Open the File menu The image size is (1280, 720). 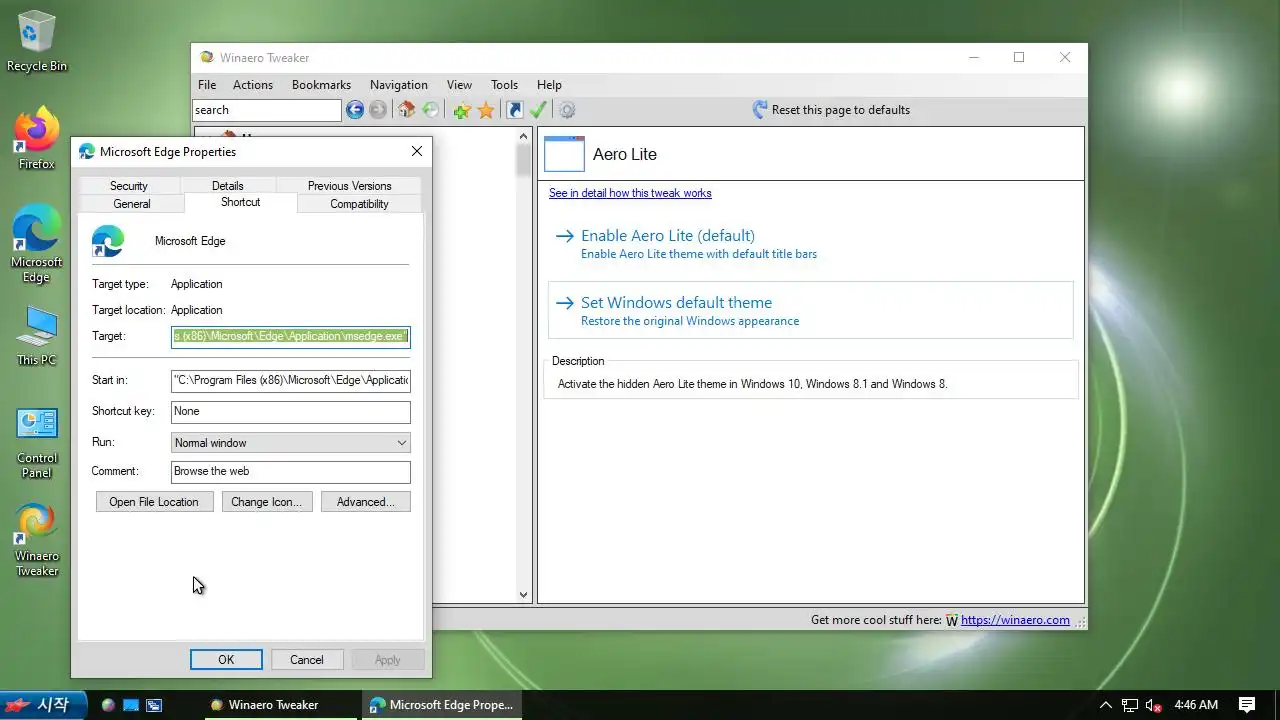[x=207, y=85]
